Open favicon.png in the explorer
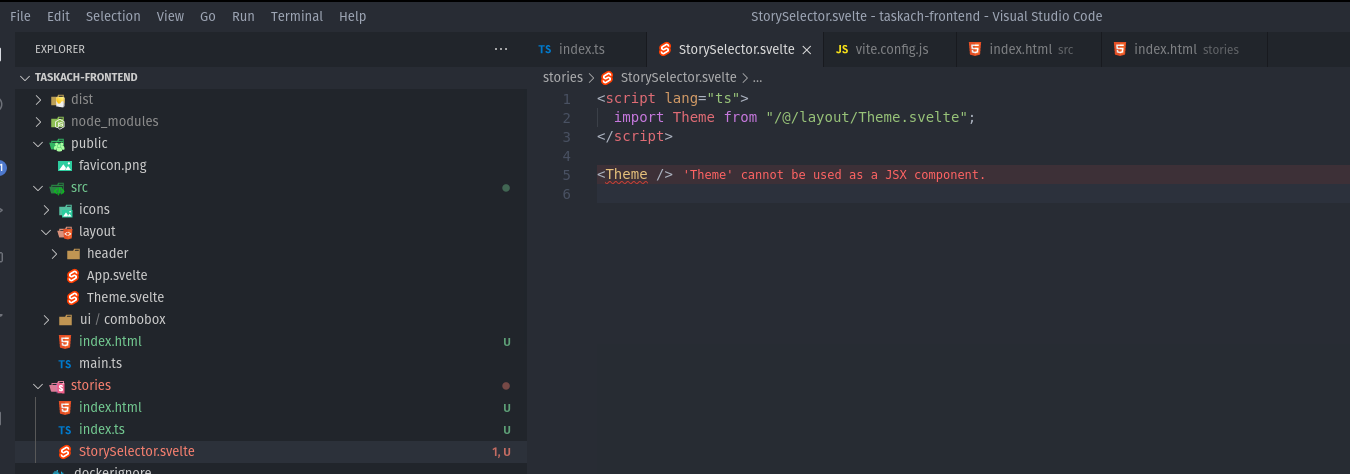This screenshot has width=1350, height=474. [270, 165]
